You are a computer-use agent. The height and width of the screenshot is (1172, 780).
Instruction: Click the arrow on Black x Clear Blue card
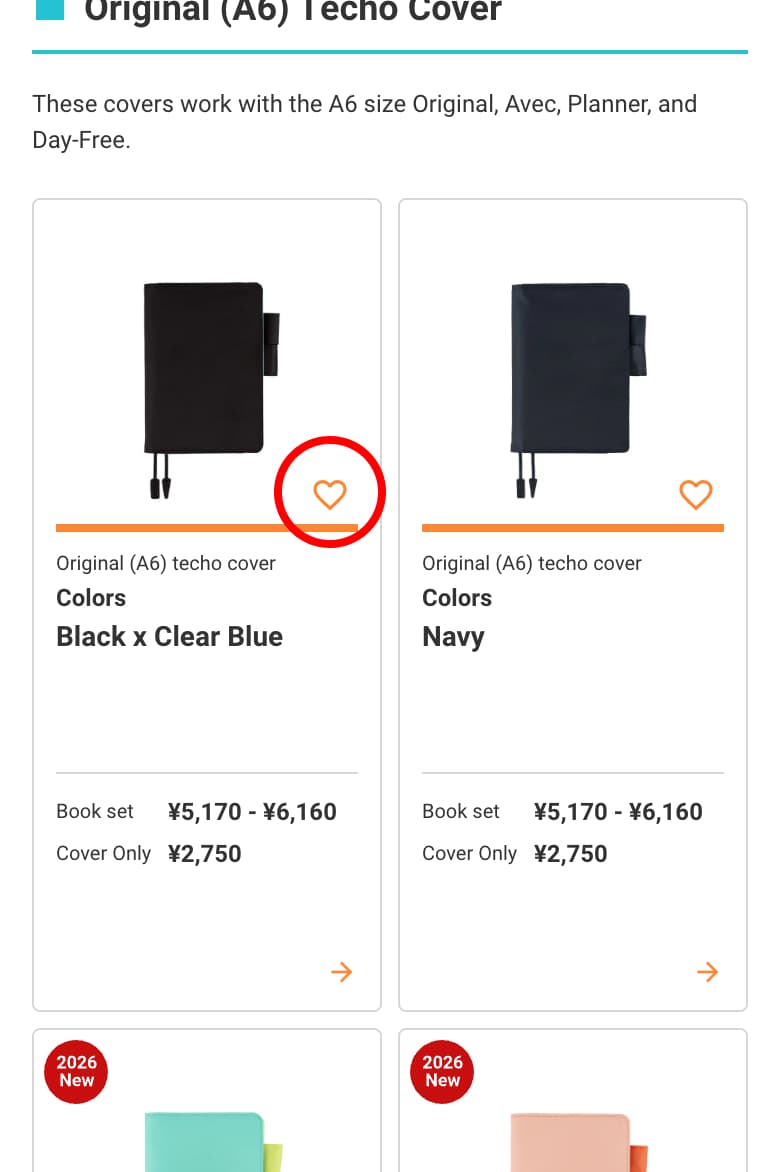coord(342,972)
